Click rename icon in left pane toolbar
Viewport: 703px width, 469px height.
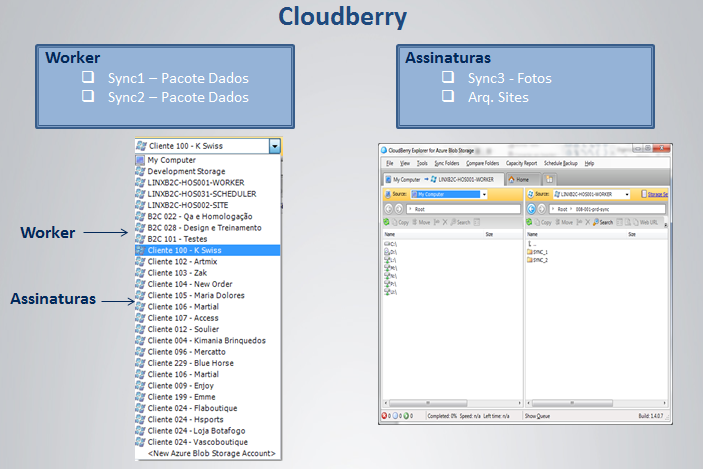(x=437, y=222)
